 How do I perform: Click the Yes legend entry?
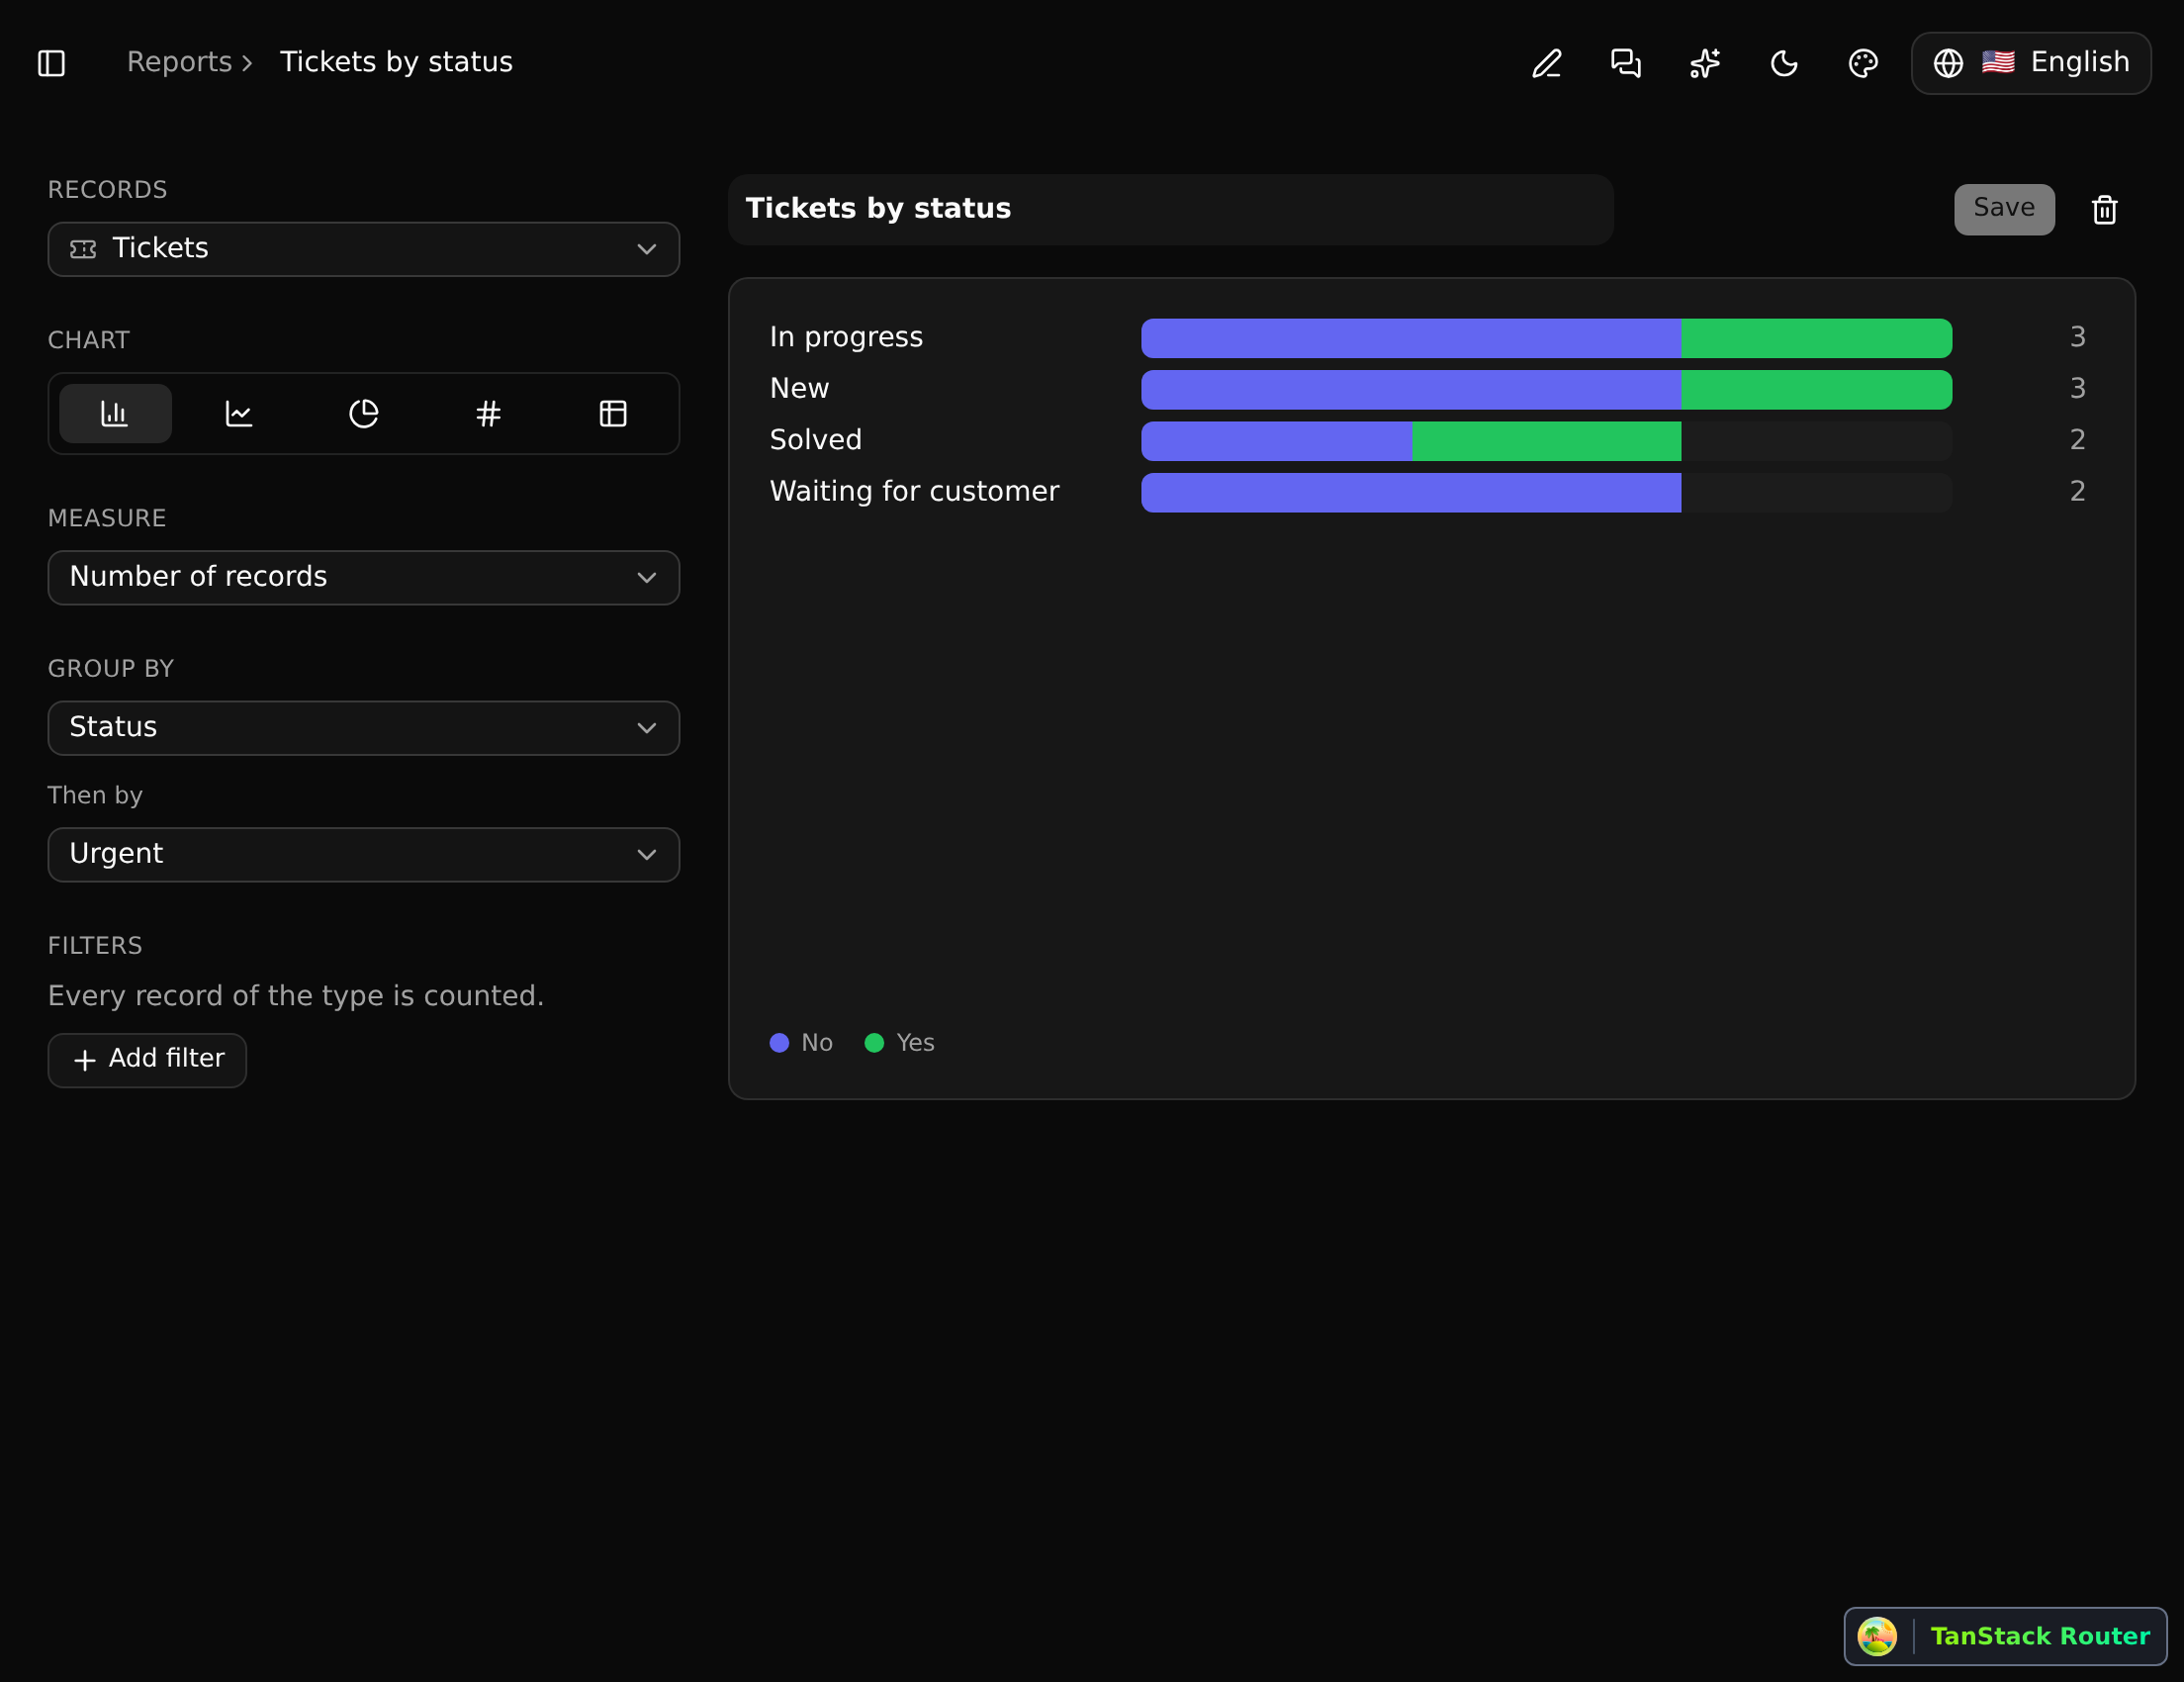pyautogui.click(x=900, y=1043)
